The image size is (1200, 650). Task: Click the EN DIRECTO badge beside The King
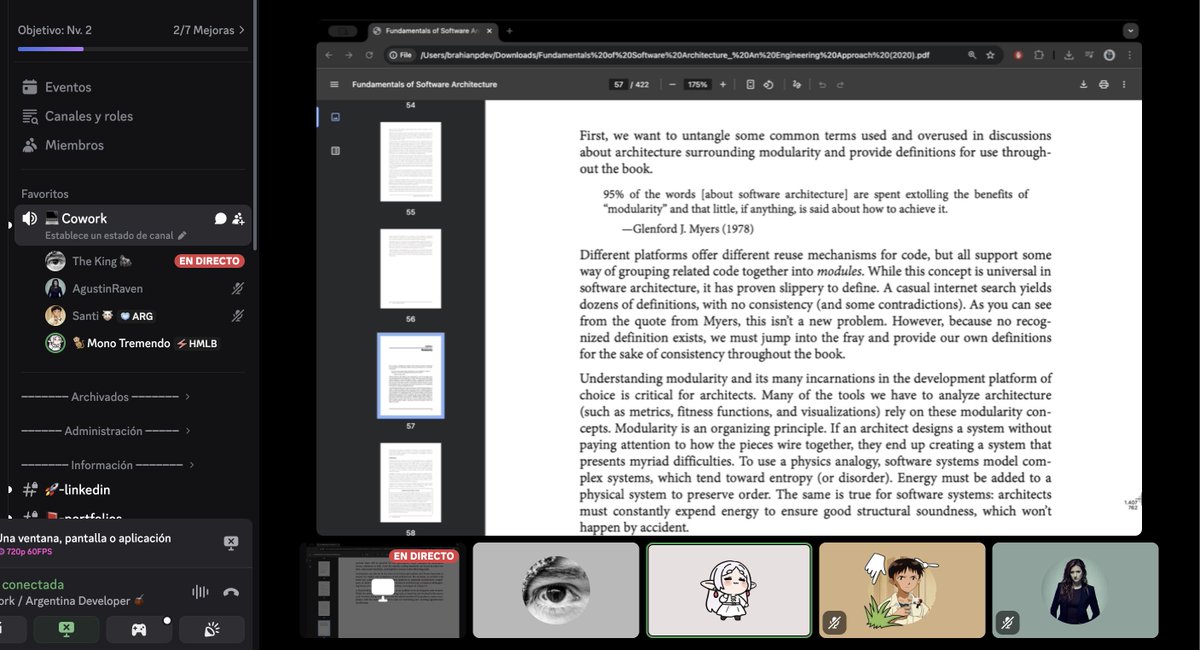click(x=208, y=261)
